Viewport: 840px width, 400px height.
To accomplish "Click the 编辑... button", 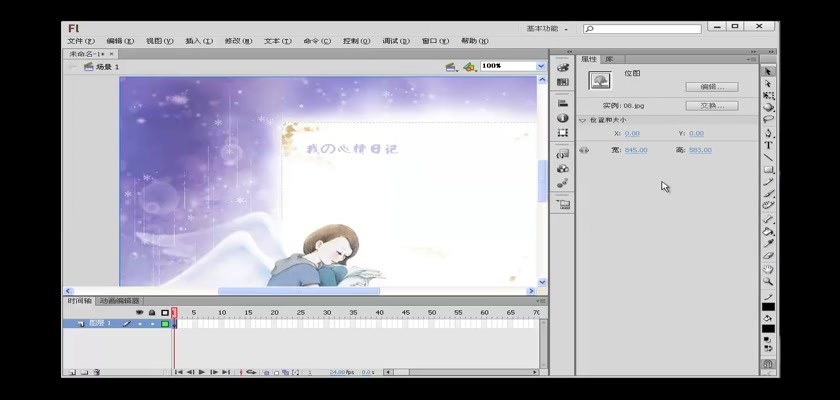I will [x=711, y=87].
